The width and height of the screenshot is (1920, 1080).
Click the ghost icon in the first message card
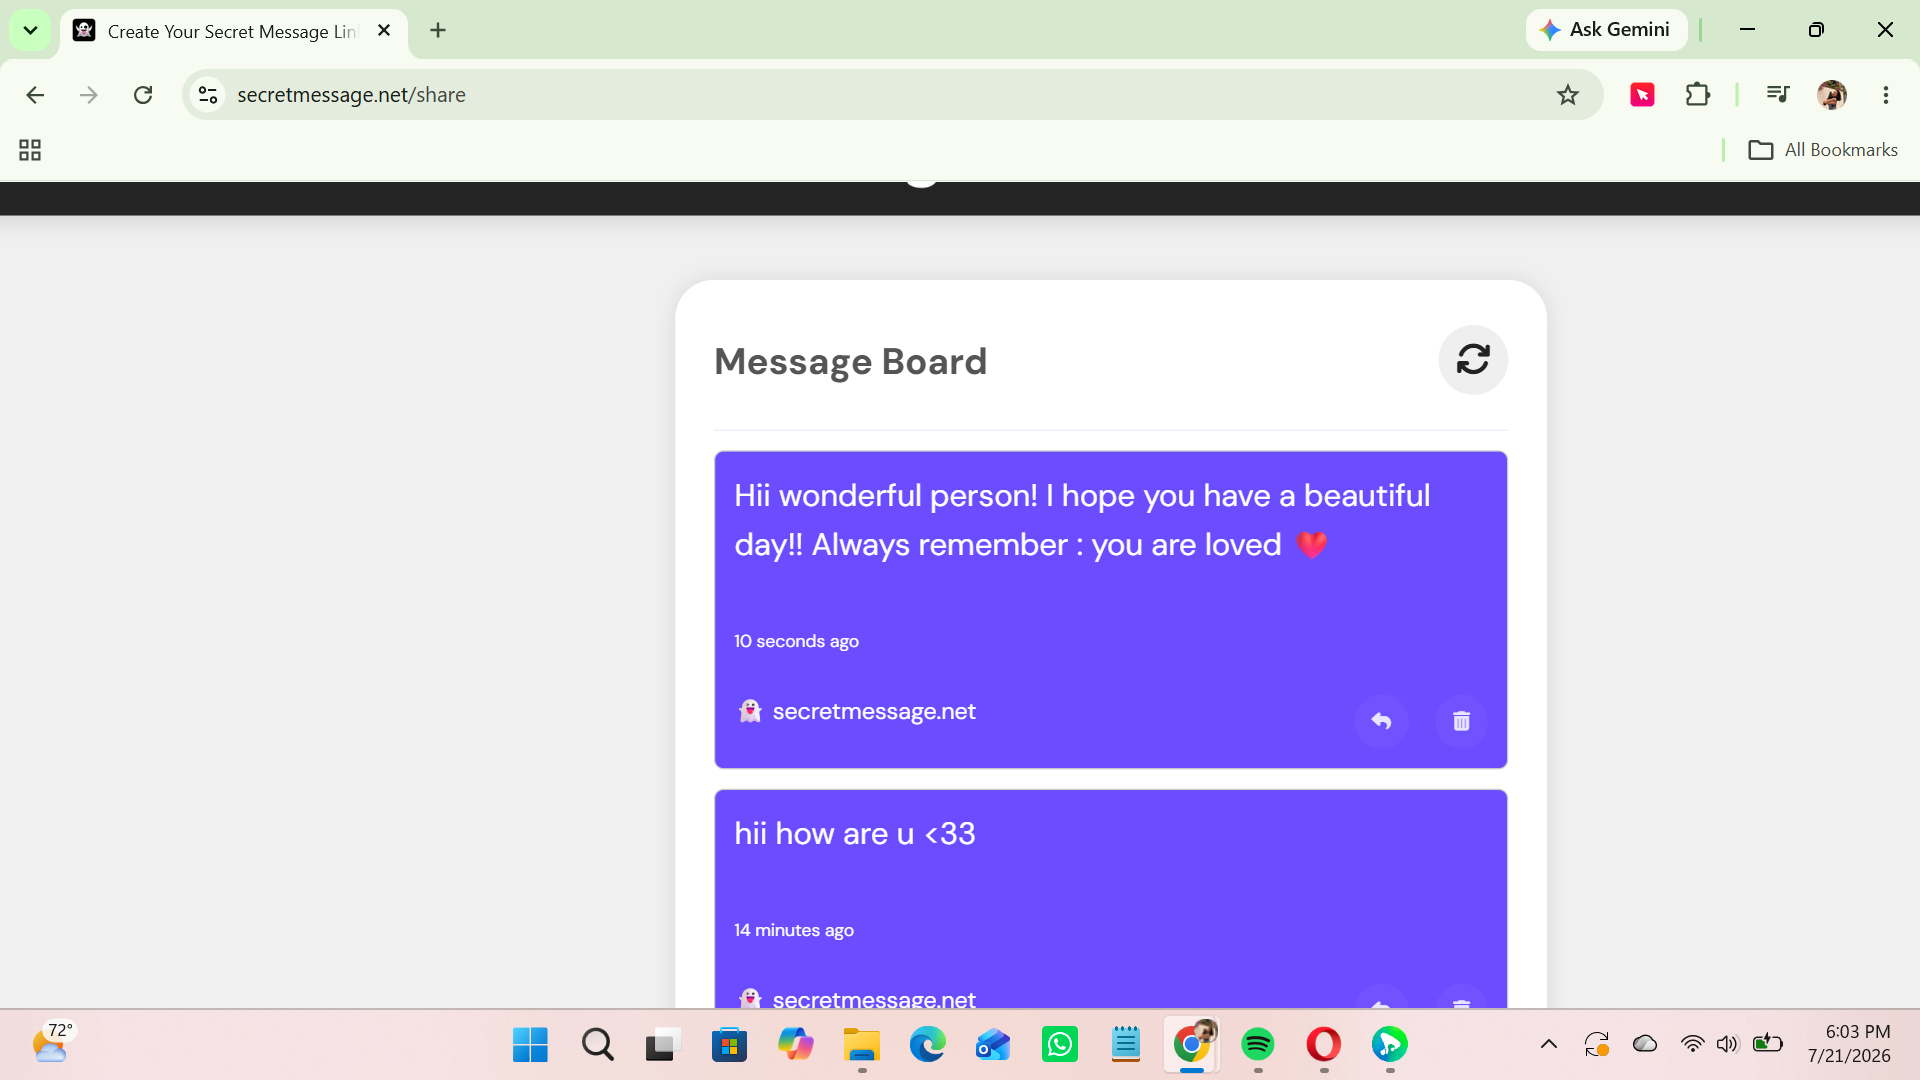click(750, 711)
